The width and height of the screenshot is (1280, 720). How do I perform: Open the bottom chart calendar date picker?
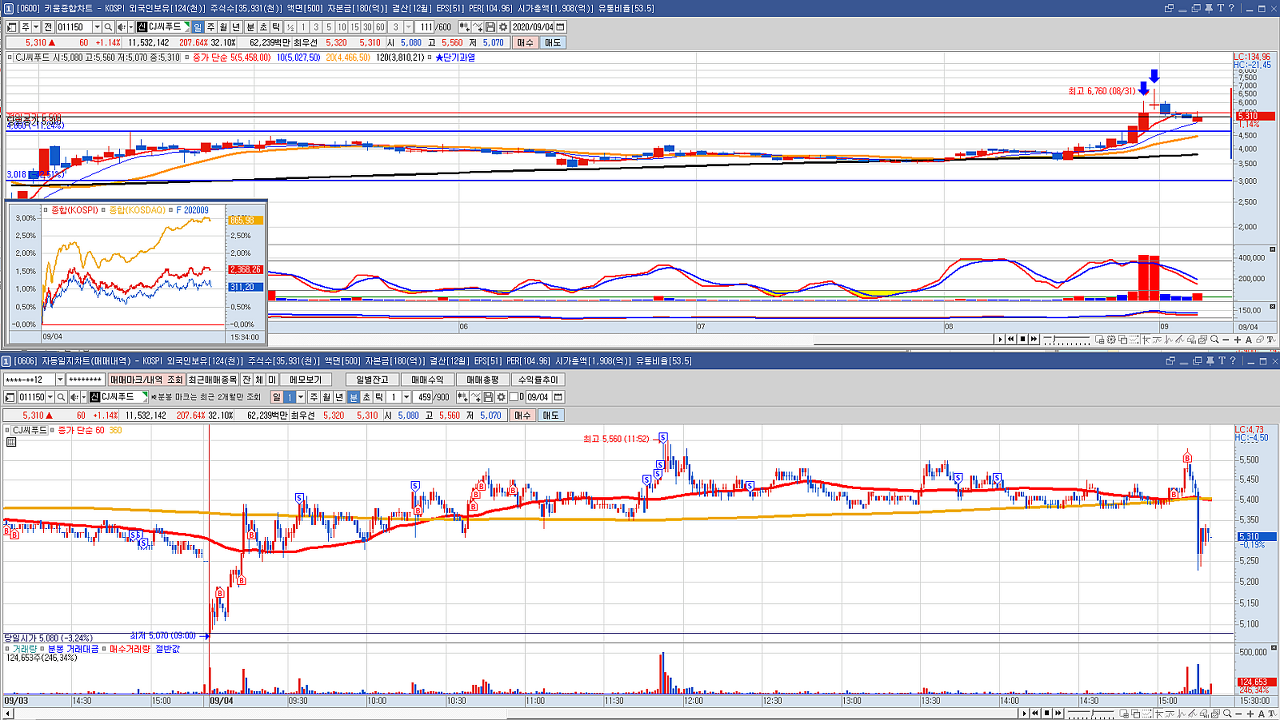tap(556, 398)
